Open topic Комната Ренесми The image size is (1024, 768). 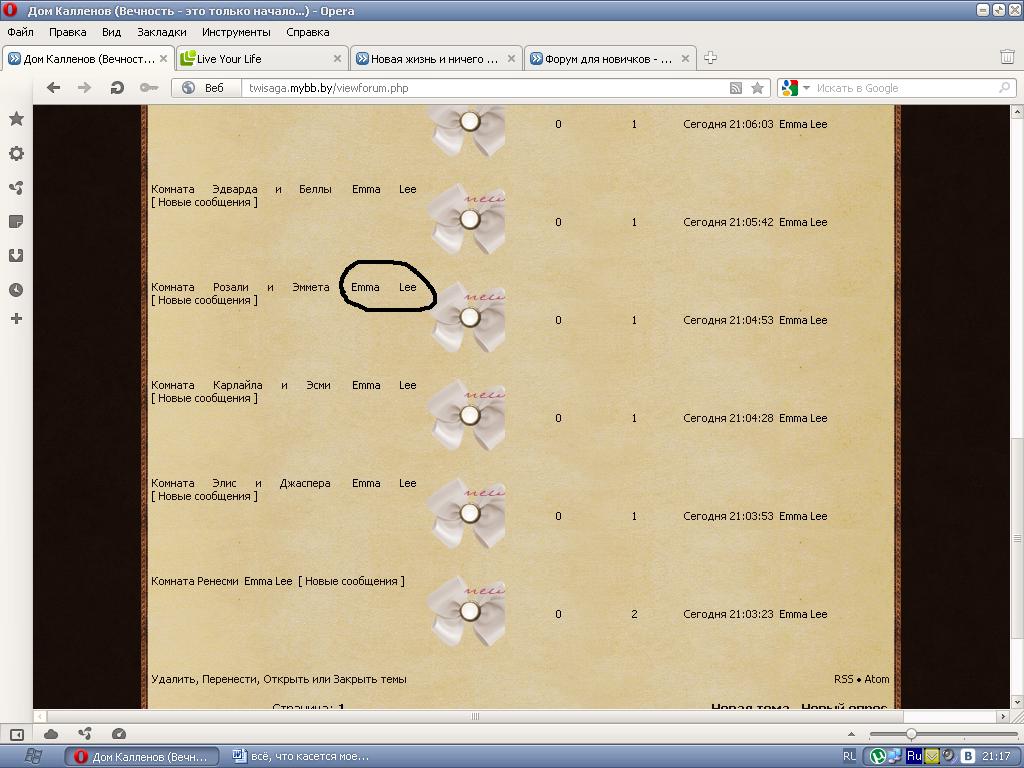click(x=195, y=581)
